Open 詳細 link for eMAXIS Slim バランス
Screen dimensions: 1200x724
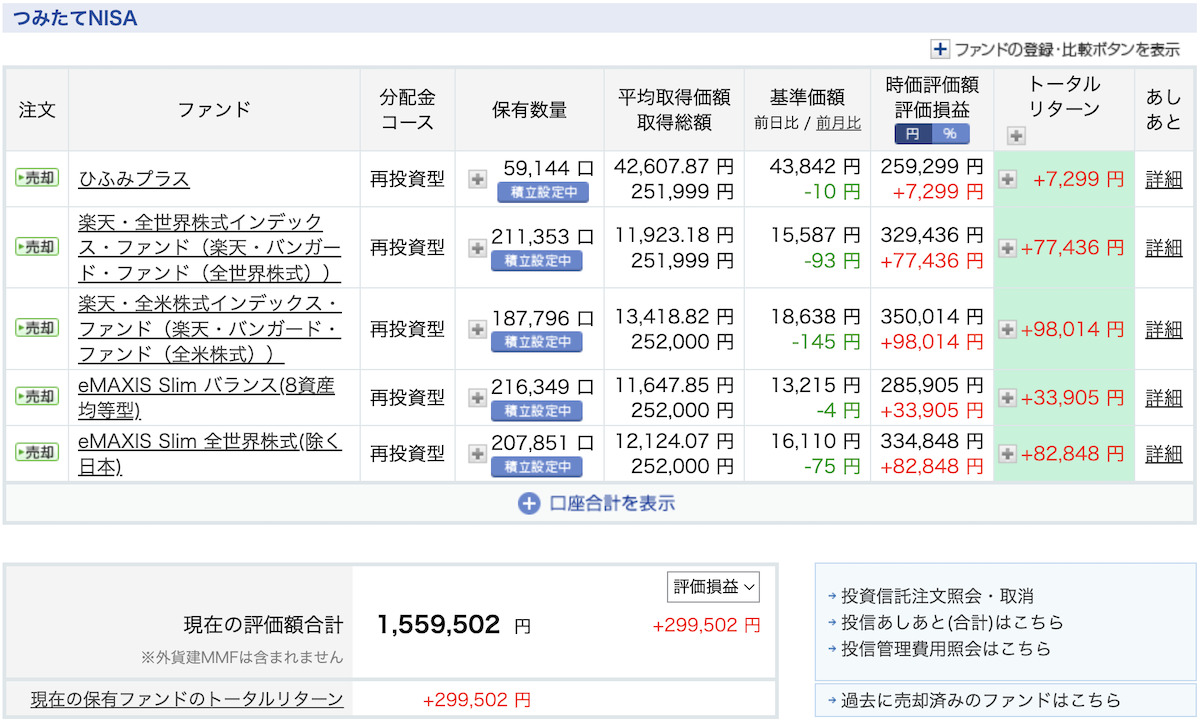pos(1163,397)
